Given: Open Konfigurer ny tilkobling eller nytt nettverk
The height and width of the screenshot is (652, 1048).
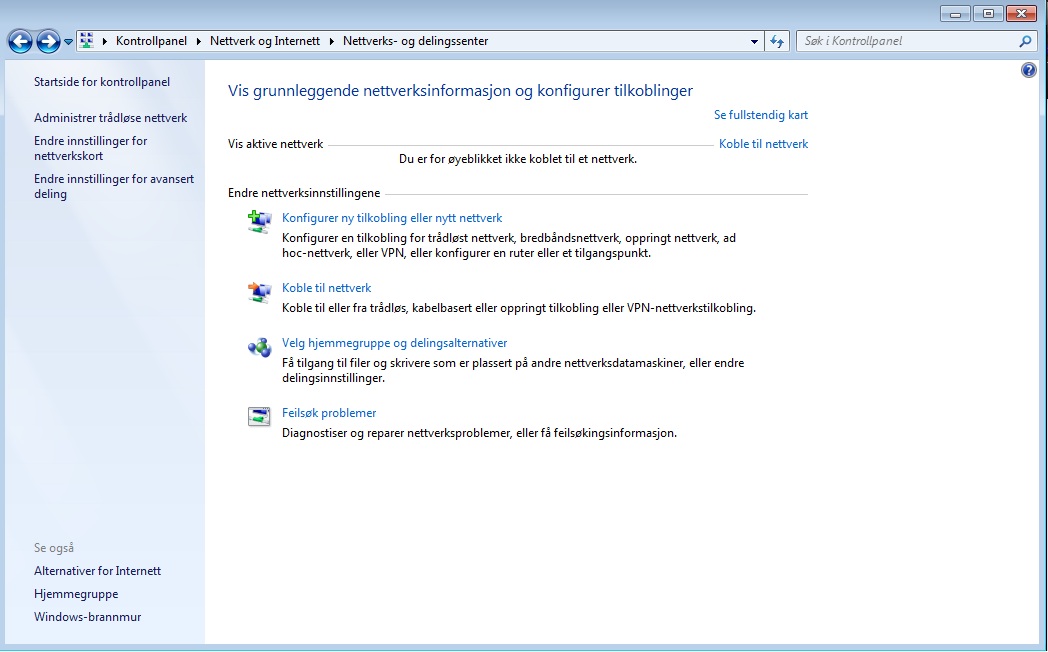Looking at the screenshot, I should point(392,218).
